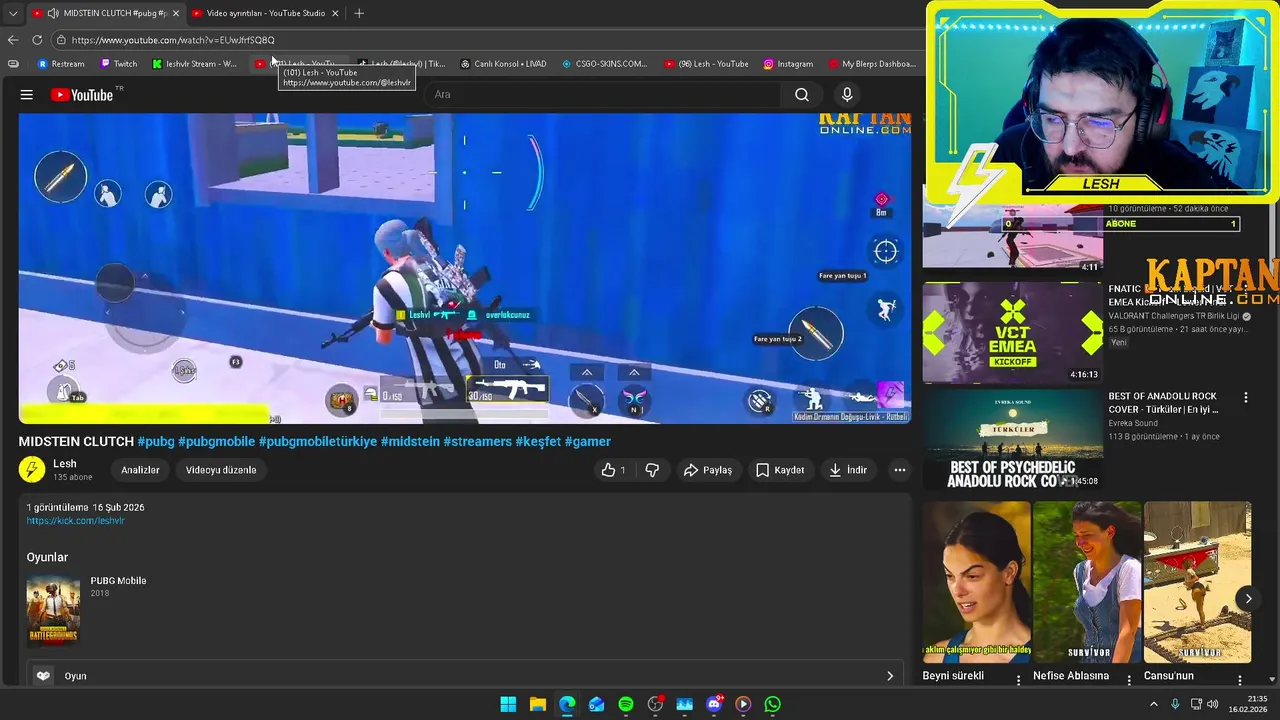This screenshot has width=1280, height=720.
Task: Click the browser address bar URL
Action: pos(173,40)
